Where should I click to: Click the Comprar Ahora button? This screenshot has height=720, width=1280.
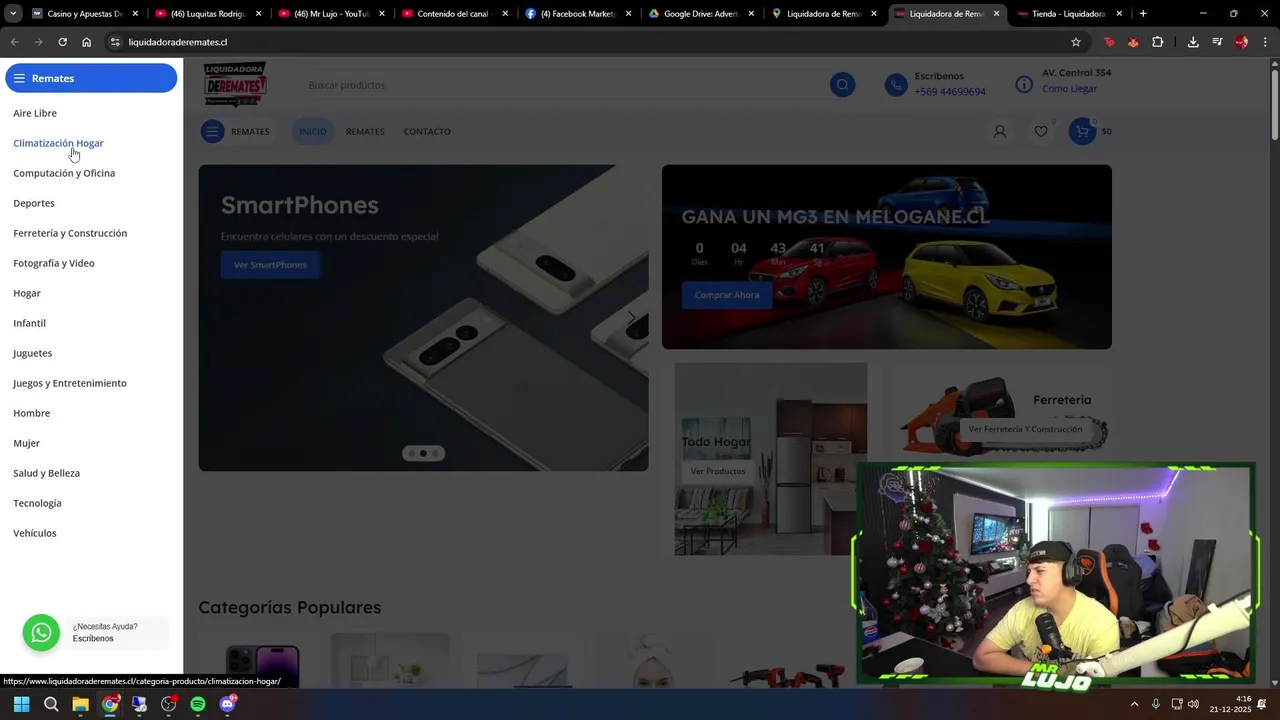click(727, 295)
